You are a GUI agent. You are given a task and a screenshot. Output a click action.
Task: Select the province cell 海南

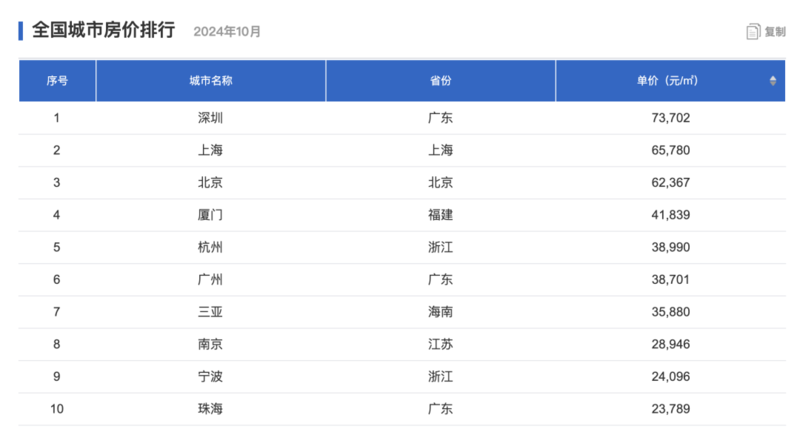click(440, 312)
